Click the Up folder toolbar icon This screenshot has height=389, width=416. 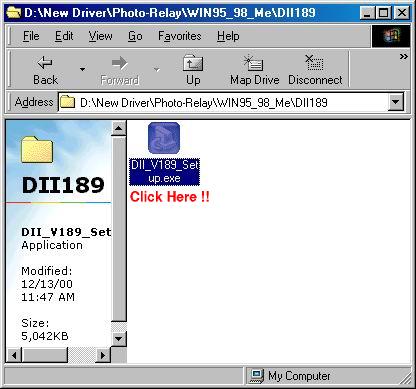[193, 63]
